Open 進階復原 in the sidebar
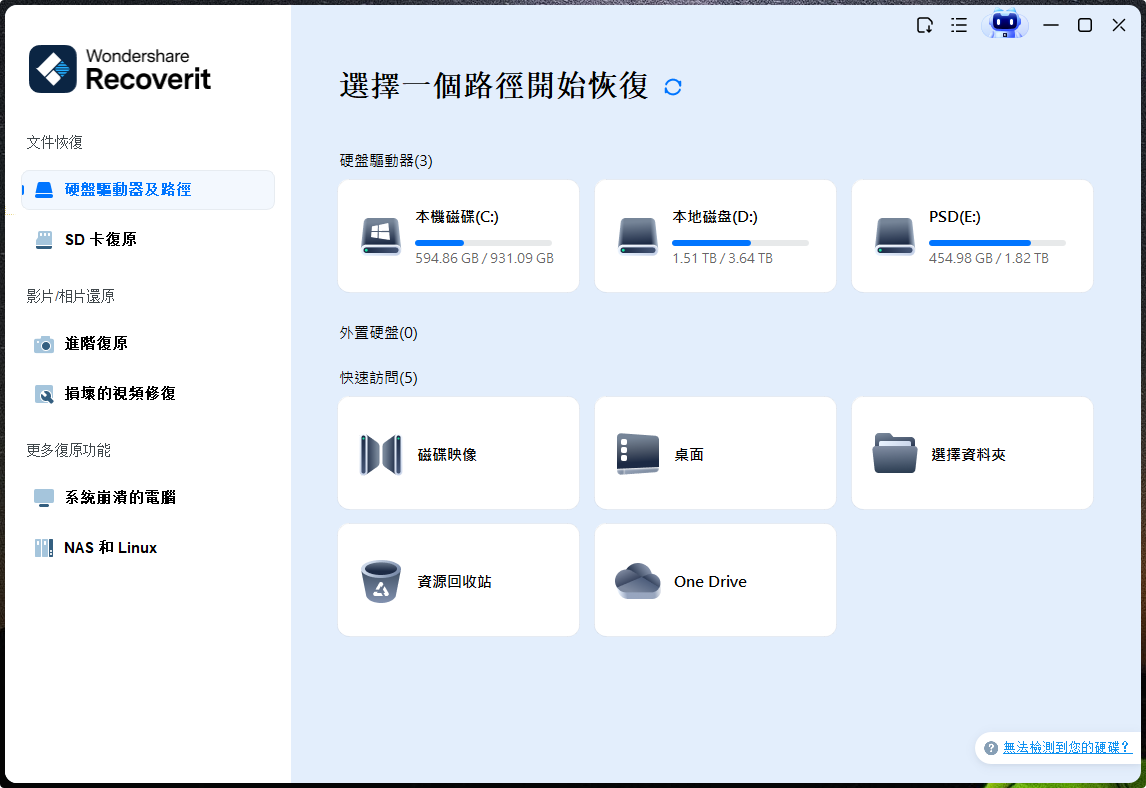 [148, 344]
